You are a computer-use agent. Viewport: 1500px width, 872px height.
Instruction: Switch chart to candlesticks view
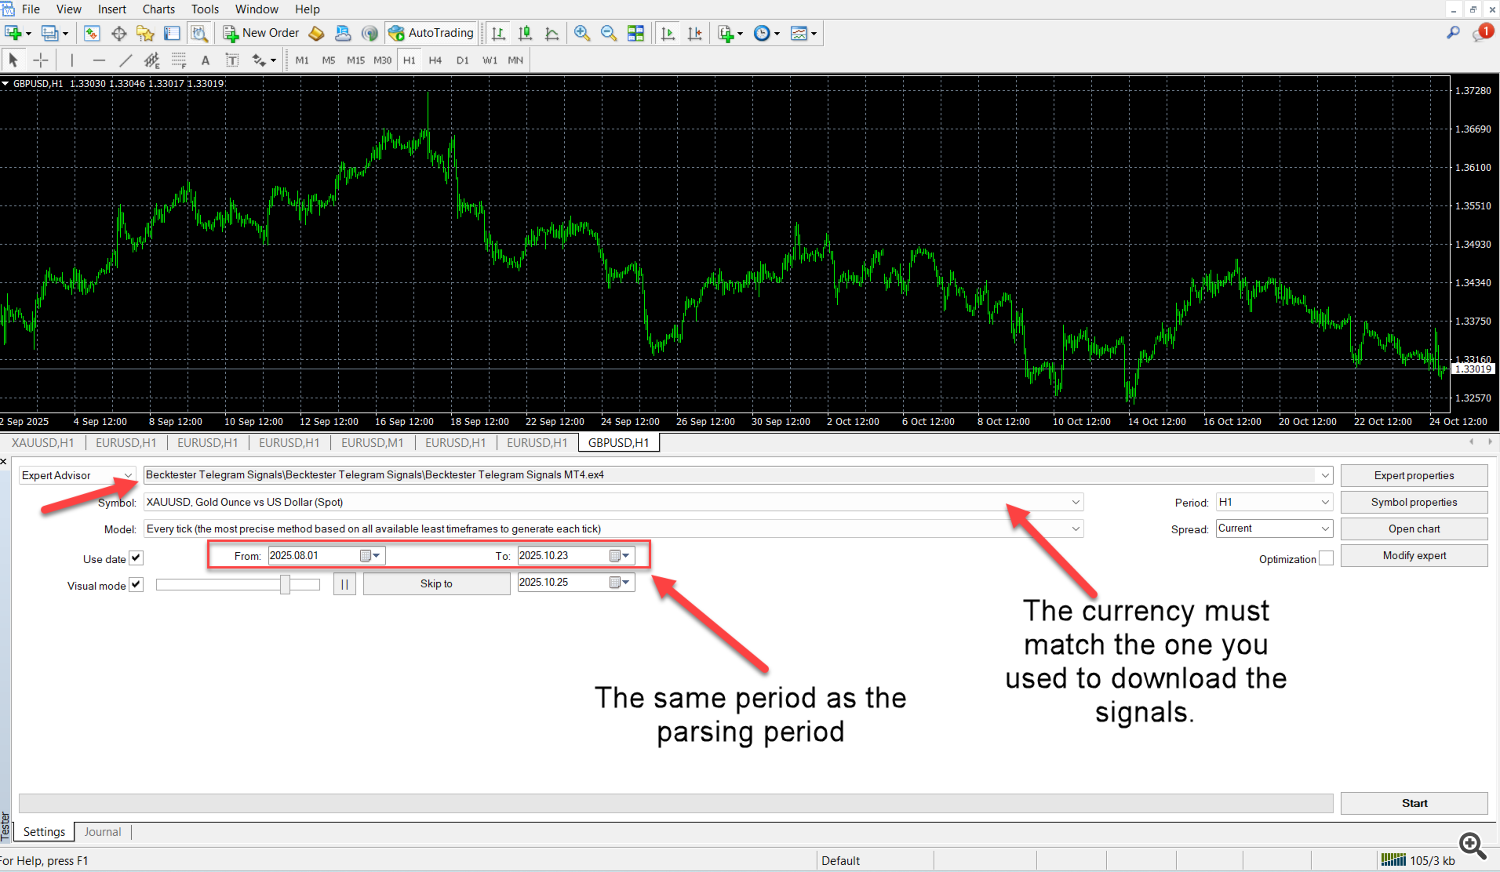(x=525, y=33)
